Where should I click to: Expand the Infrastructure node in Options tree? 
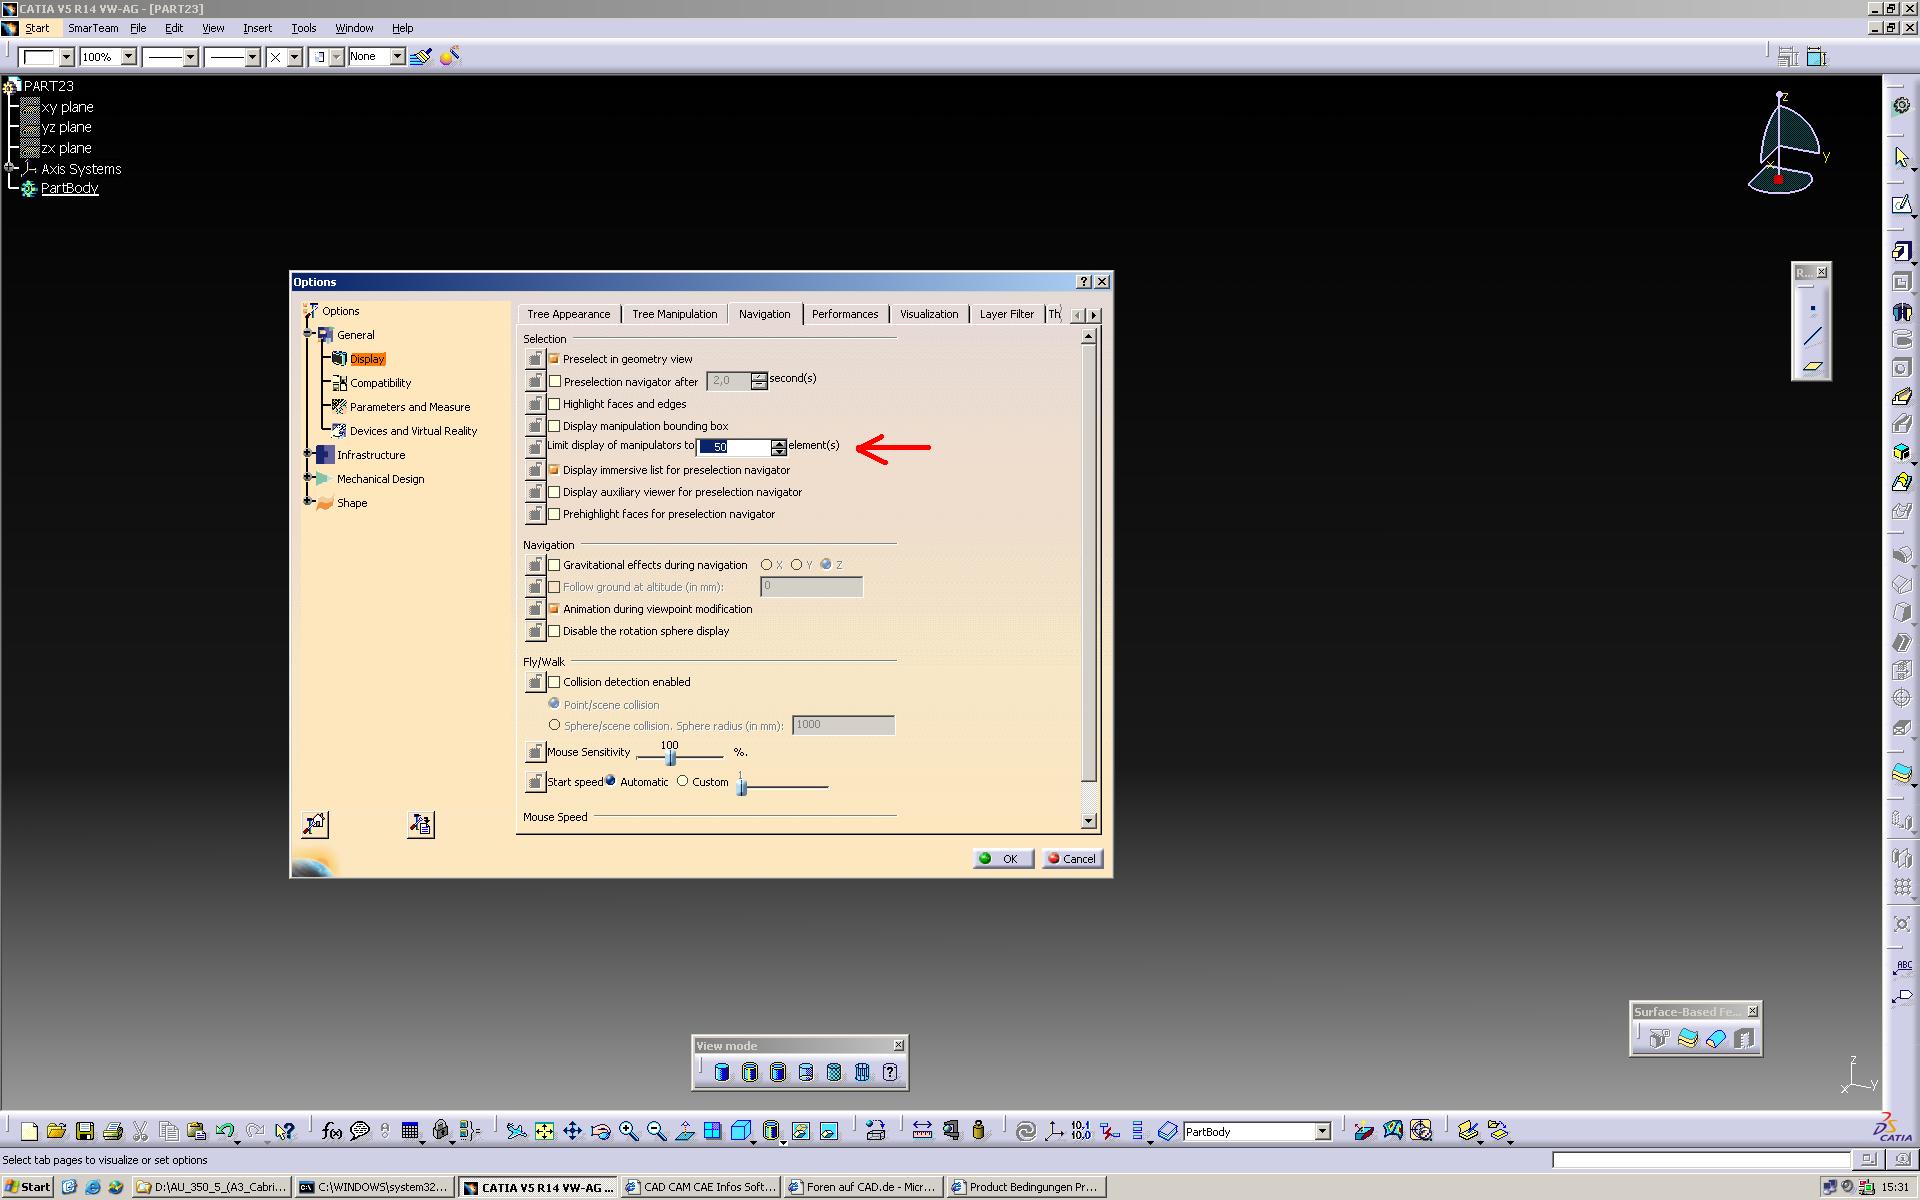309,454
